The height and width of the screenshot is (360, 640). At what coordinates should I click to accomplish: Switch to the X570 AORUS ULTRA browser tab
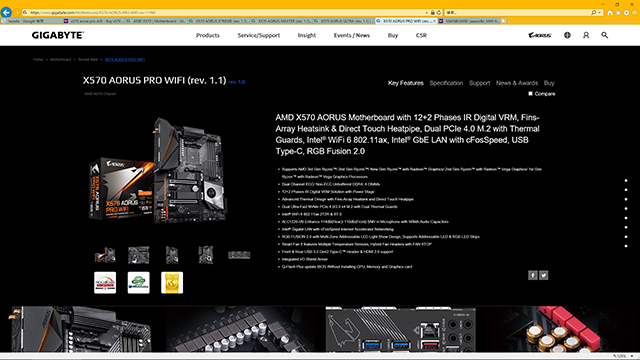pos(344,21)
